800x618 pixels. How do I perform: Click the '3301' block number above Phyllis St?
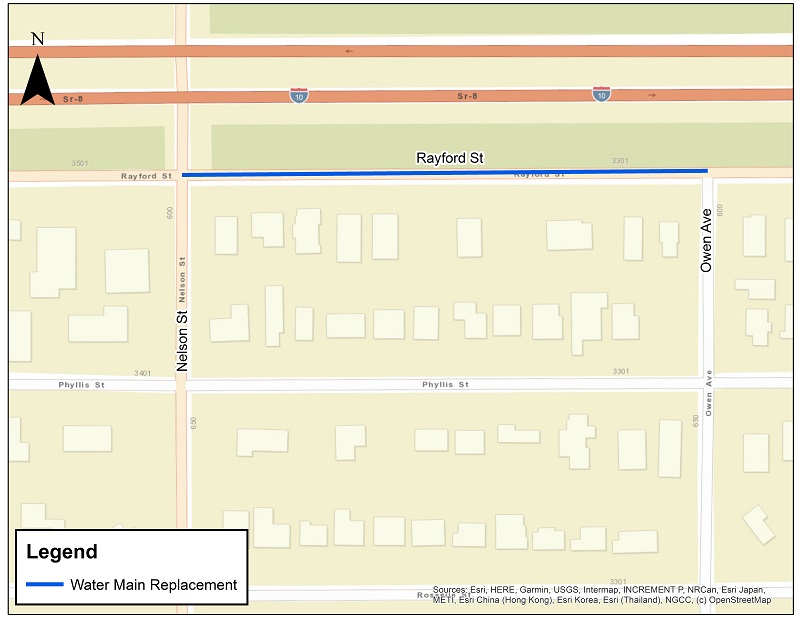[x=621, y=371]
